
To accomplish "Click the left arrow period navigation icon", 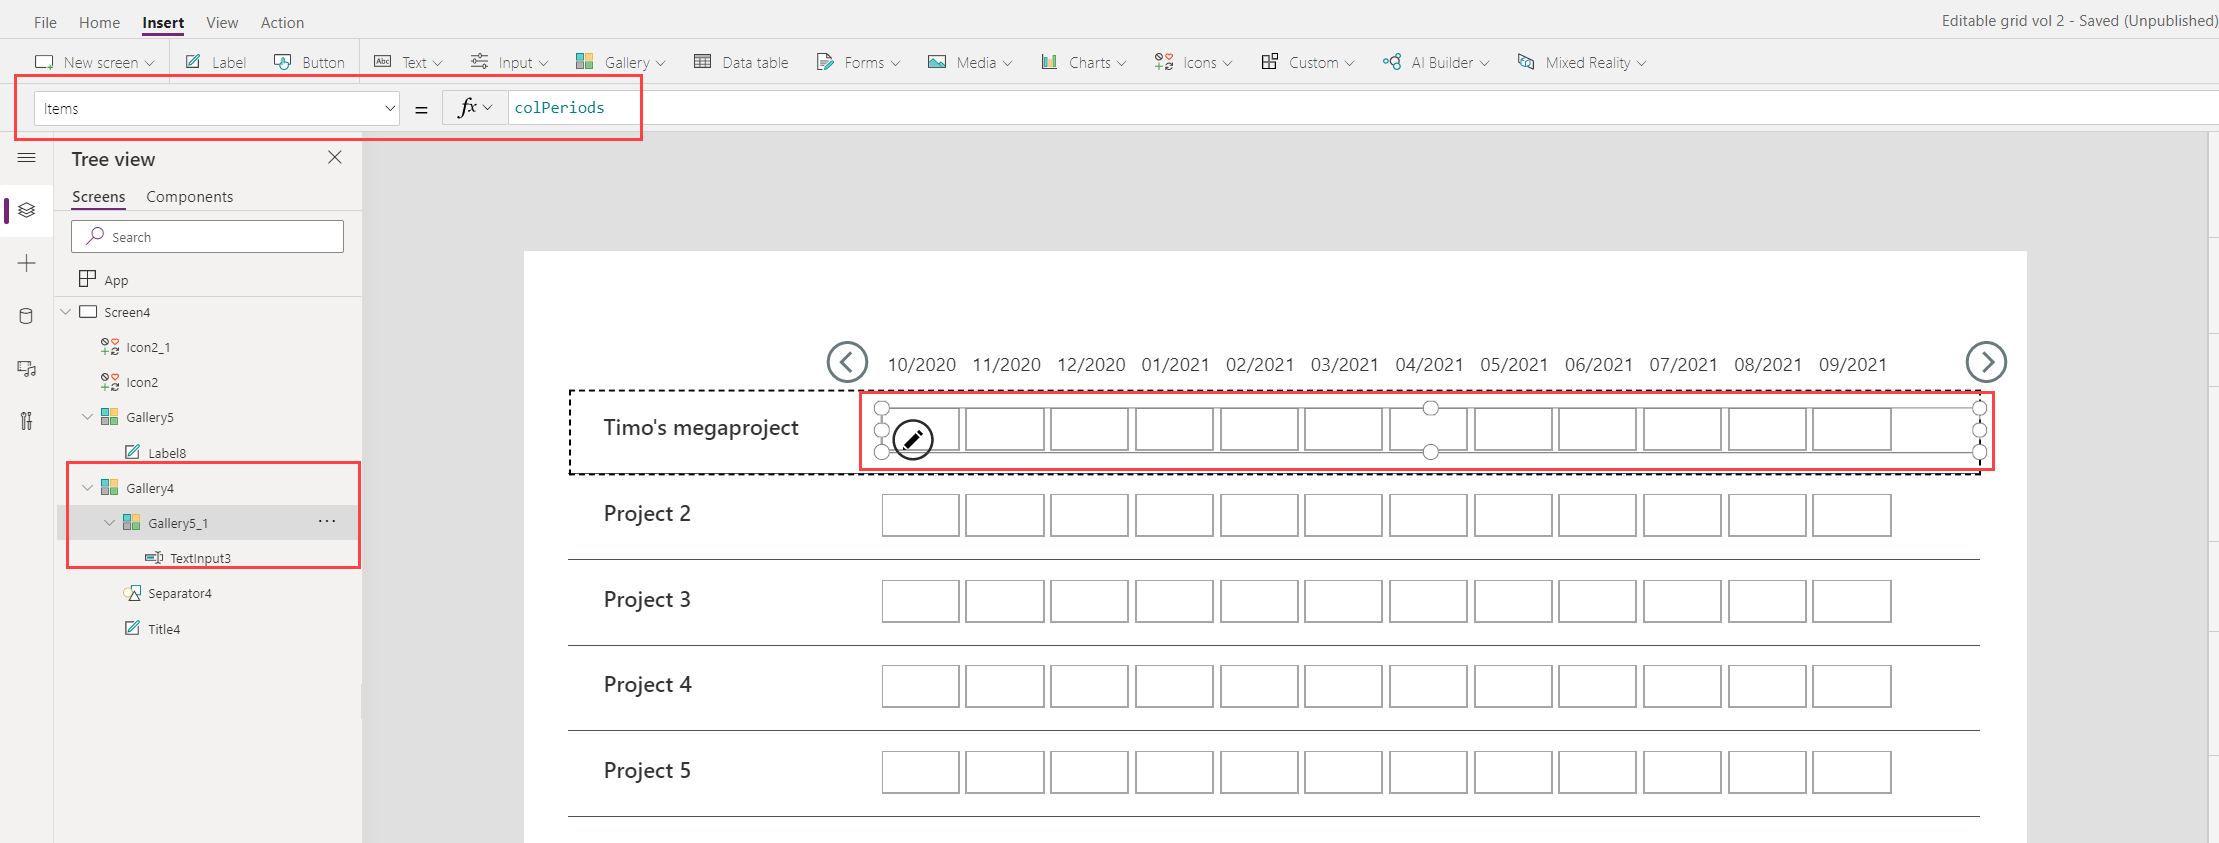I will tap(847, 362).
